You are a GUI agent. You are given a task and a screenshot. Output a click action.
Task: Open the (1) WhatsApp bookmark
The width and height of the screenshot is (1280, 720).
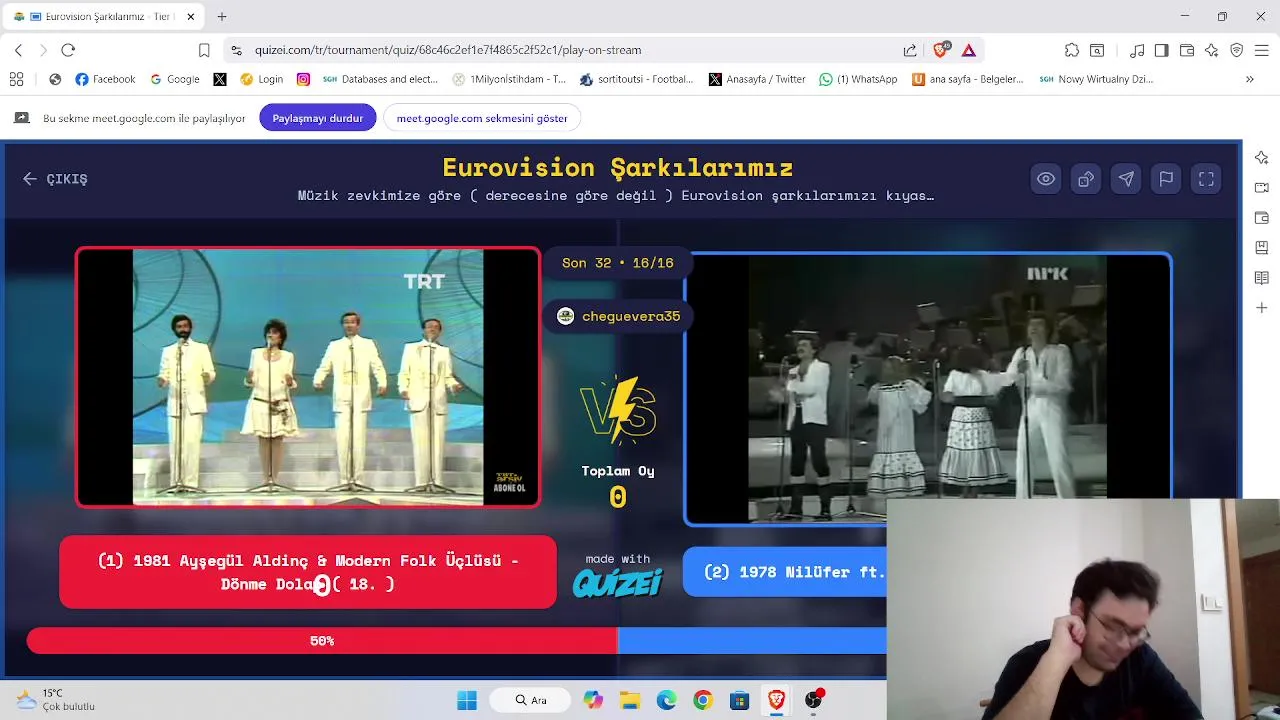click(858, 79)
